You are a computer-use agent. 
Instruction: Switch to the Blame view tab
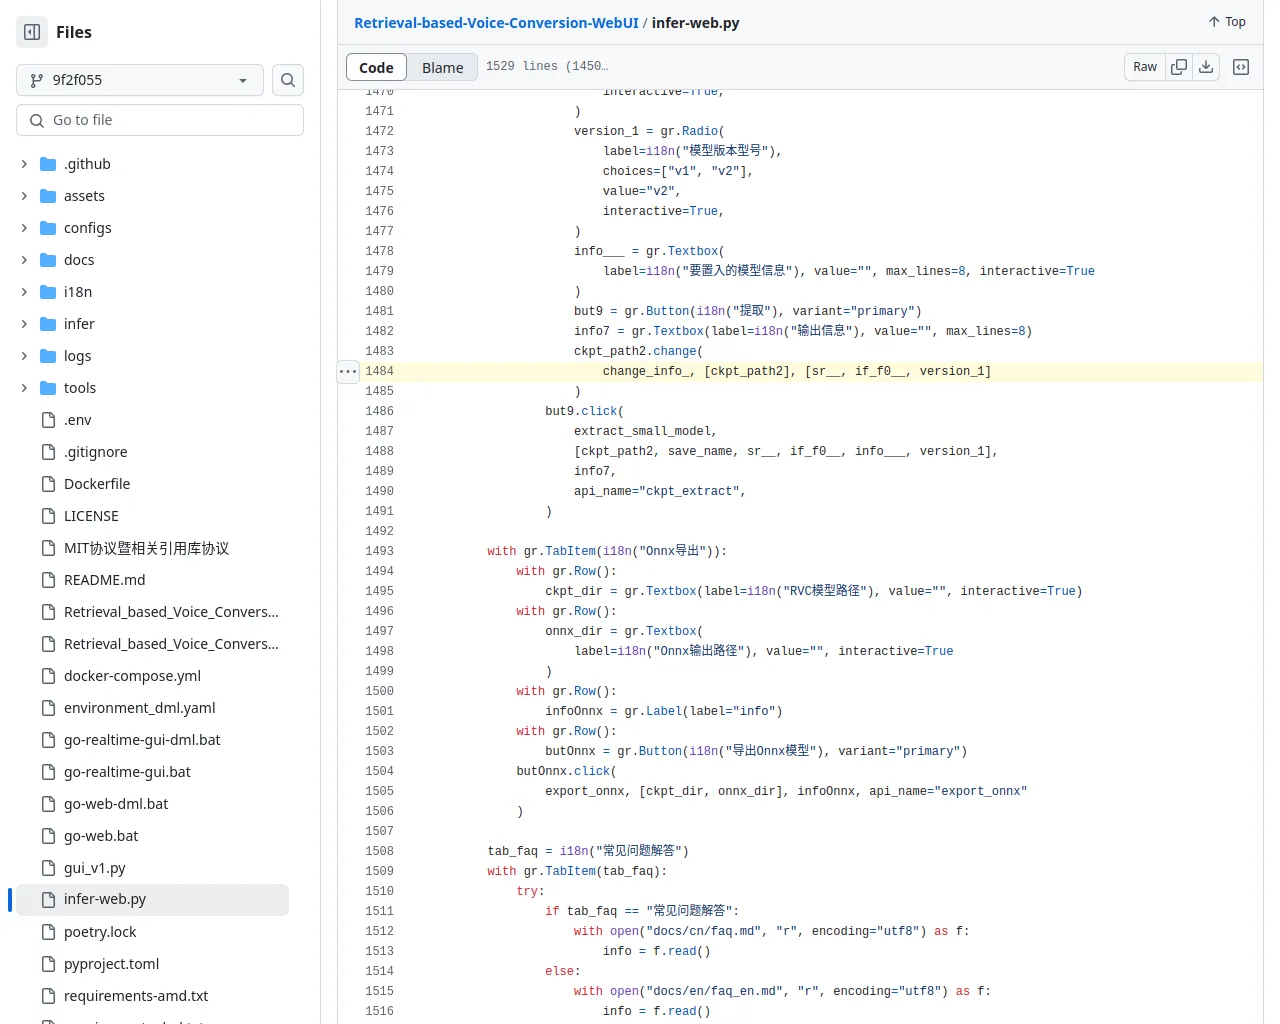pos(442,67)
